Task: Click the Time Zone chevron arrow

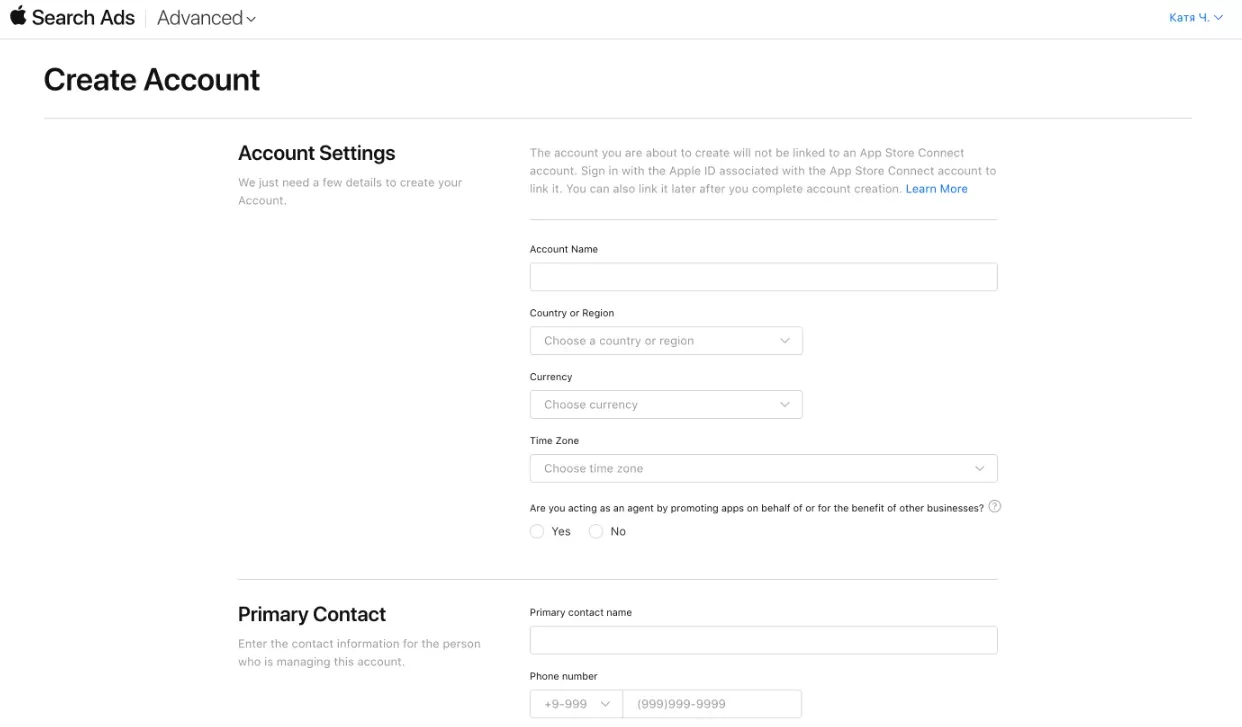Action: pos(980,469)
